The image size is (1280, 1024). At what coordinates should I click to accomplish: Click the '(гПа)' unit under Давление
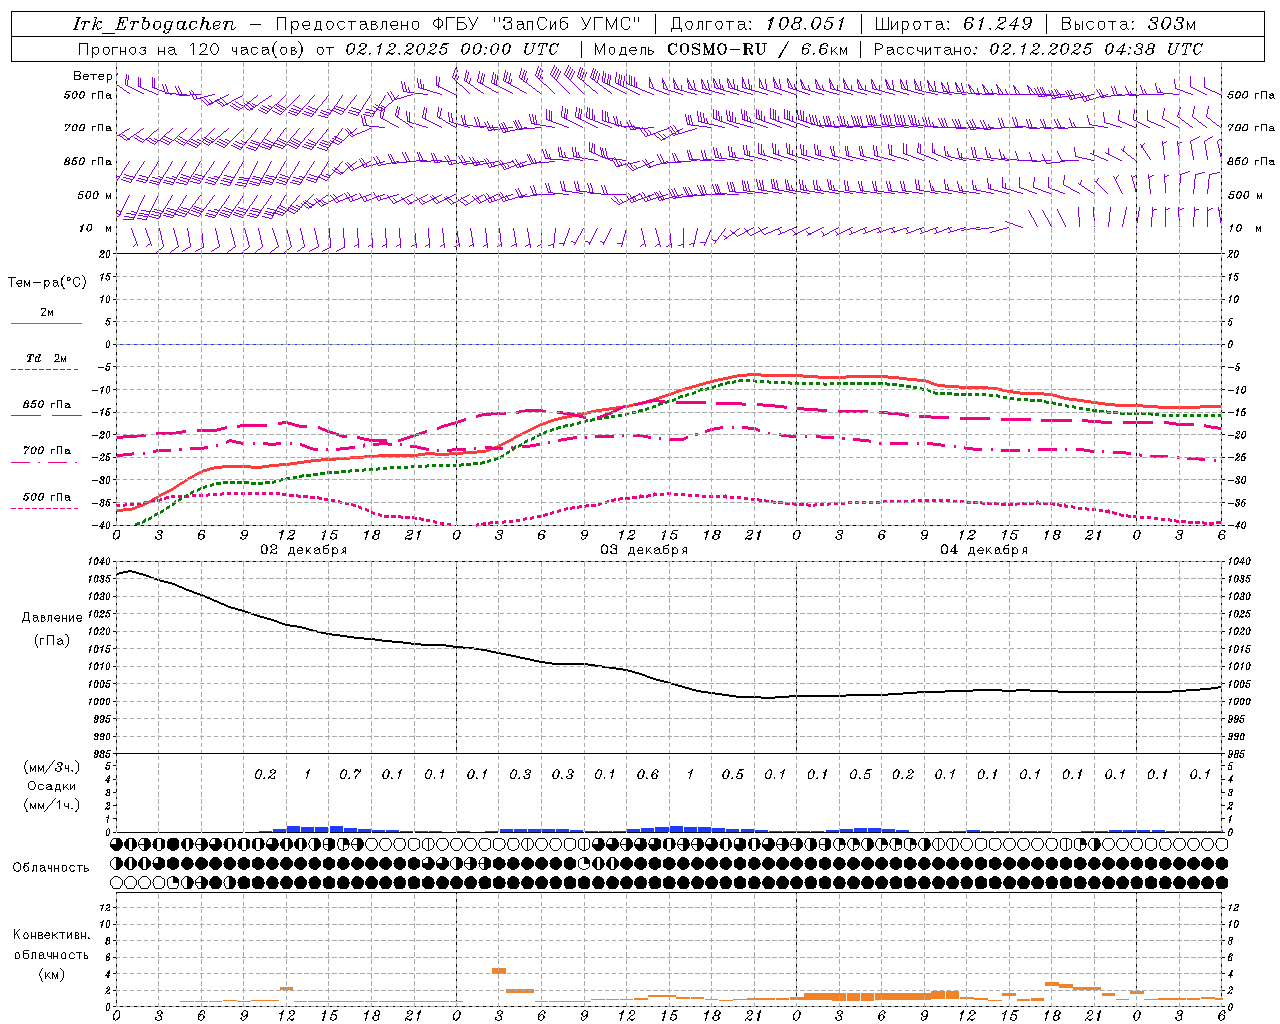point(52,640)
